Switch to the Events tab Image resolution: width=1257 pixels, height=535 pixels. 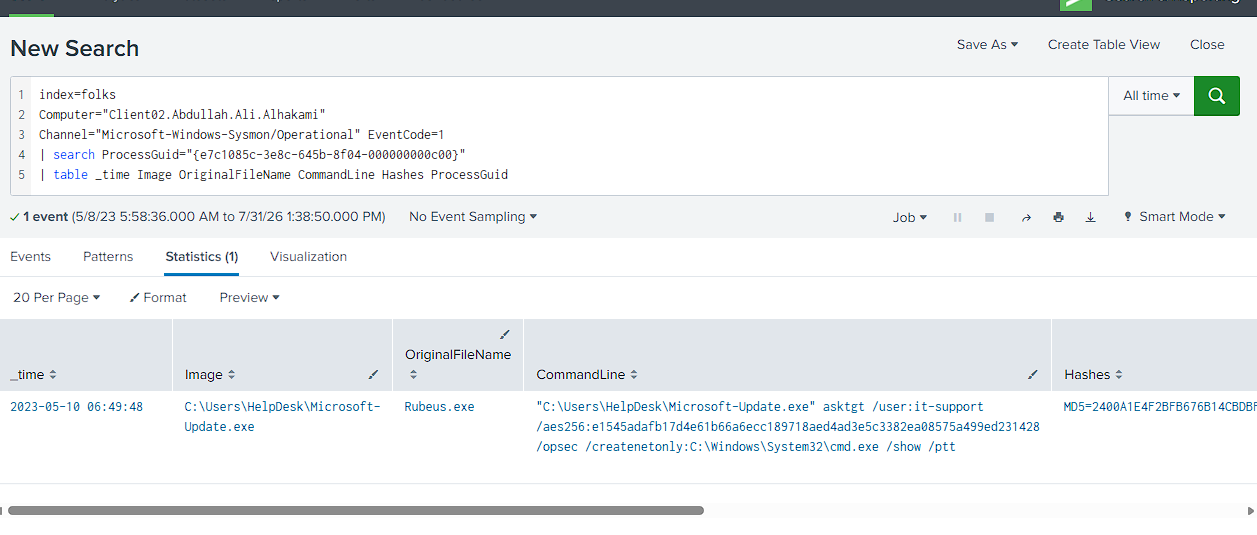coord(30,256)
